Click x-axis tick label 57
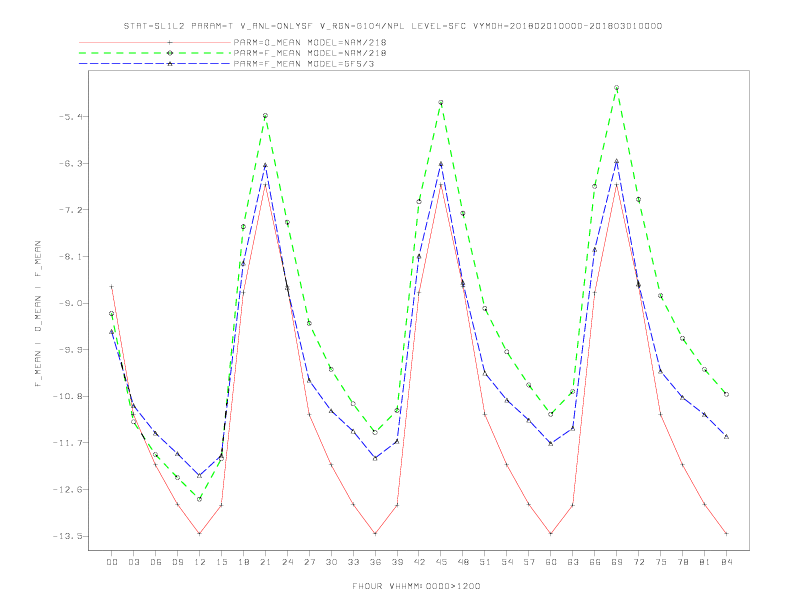The image size is (792, 612). (529, 562)
